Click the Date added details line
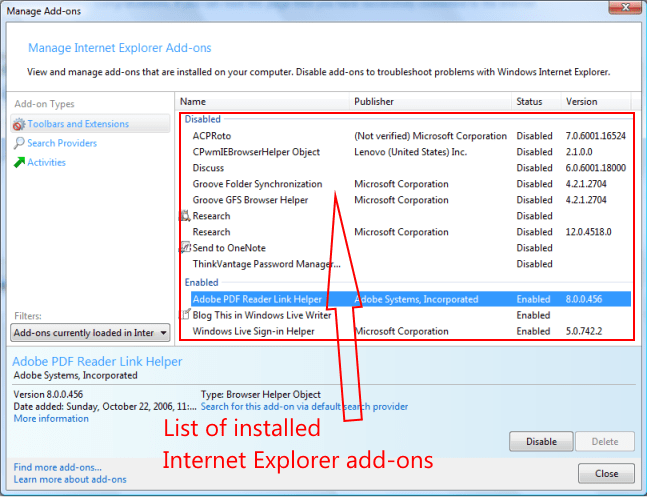Image resolution: width=647 pixels, height=497 pixels. click(x=105, y=407)
